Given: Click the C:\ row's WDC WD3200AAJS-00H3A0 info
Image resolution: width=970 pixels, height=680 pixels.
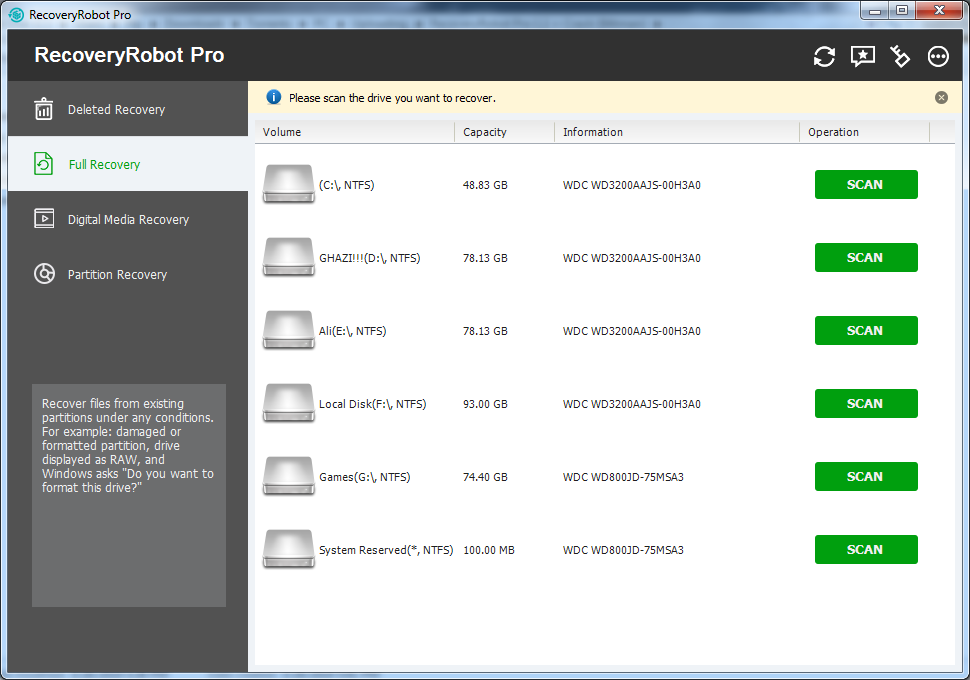Looking at the screenshot, I should (632, 185).
